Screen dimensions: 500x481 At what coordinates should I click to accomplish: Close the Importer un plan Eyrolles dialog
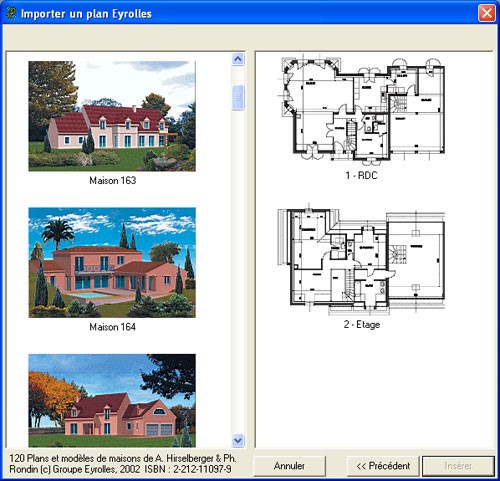pyautogui.click(x=486, y=13)
